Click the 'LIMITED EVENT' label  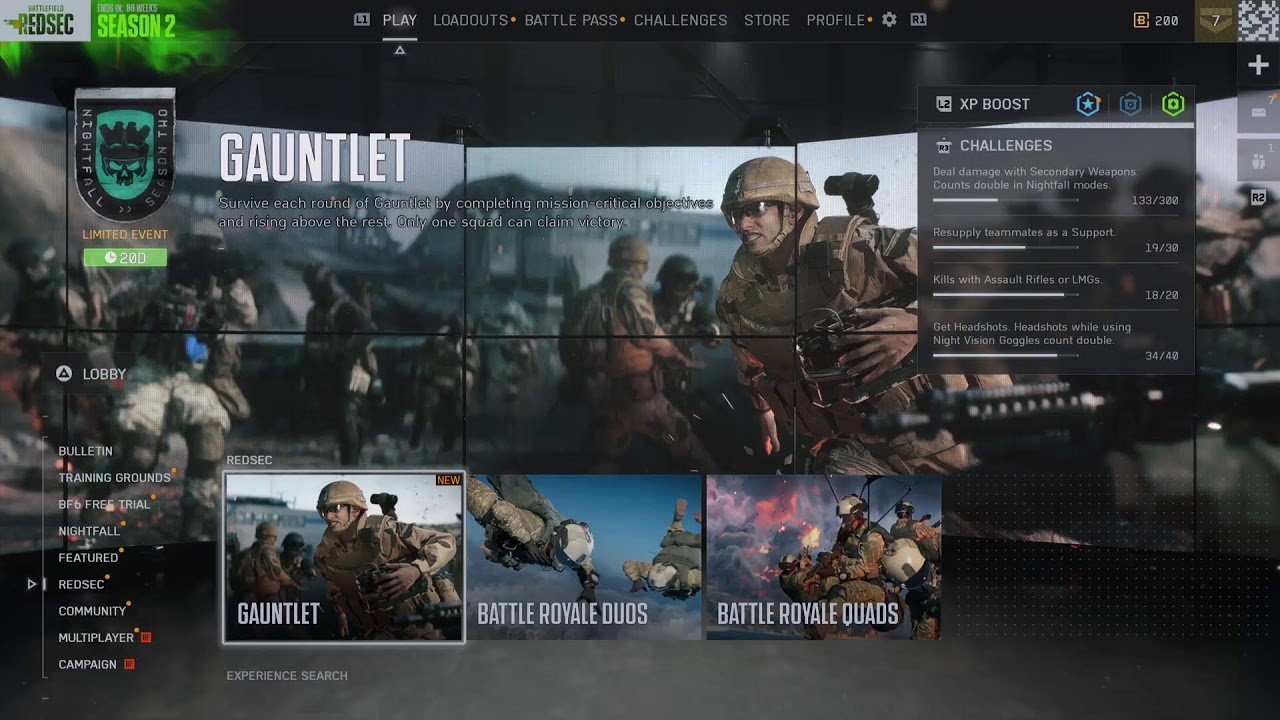coord(125,235)
